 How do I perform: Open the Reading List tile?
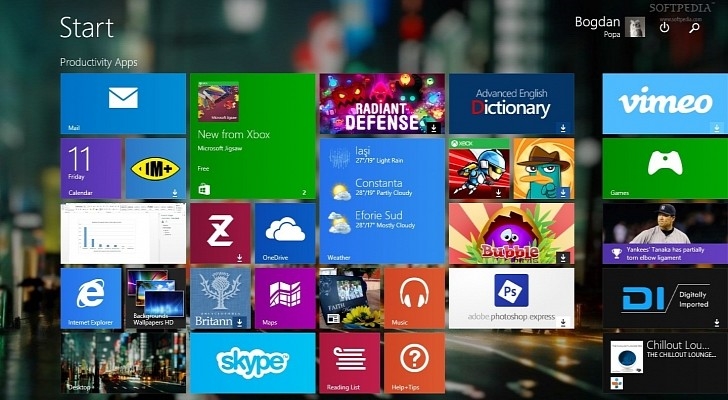click(349, 362)
